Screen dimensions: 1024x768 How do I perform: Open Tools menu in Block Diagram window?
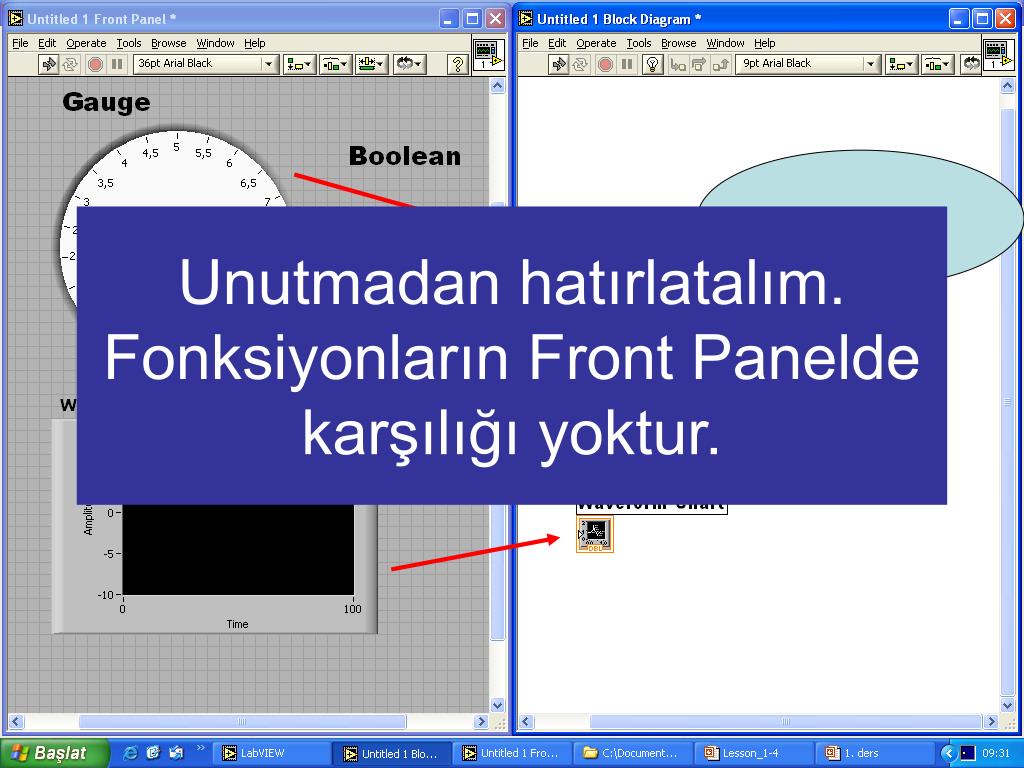click(639, 43)
